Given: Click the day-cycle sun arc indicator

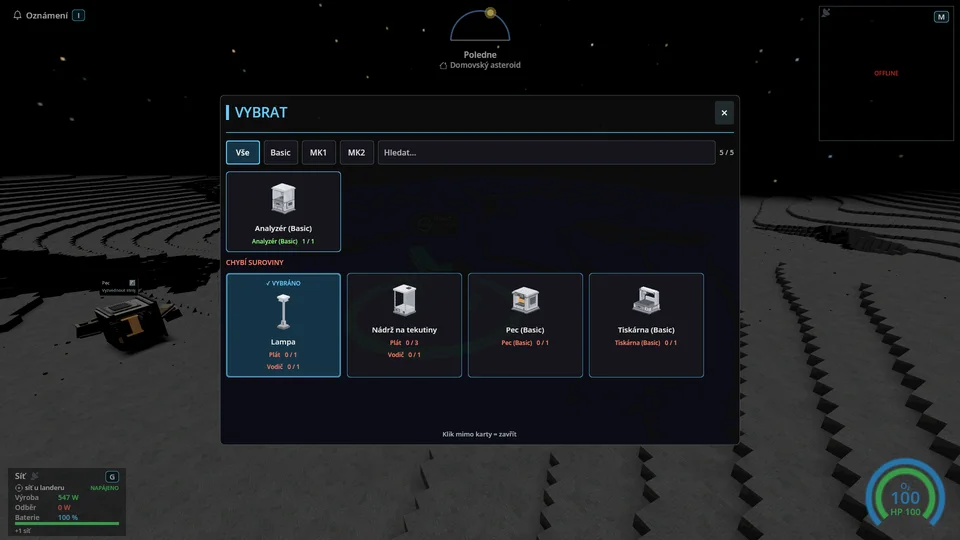Looking at the screenshot, I should point(480,25).
